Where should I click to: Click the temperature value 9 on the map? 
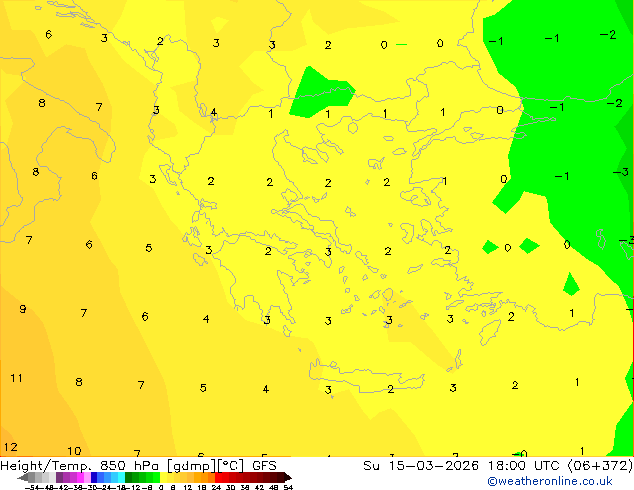(23, 309)
